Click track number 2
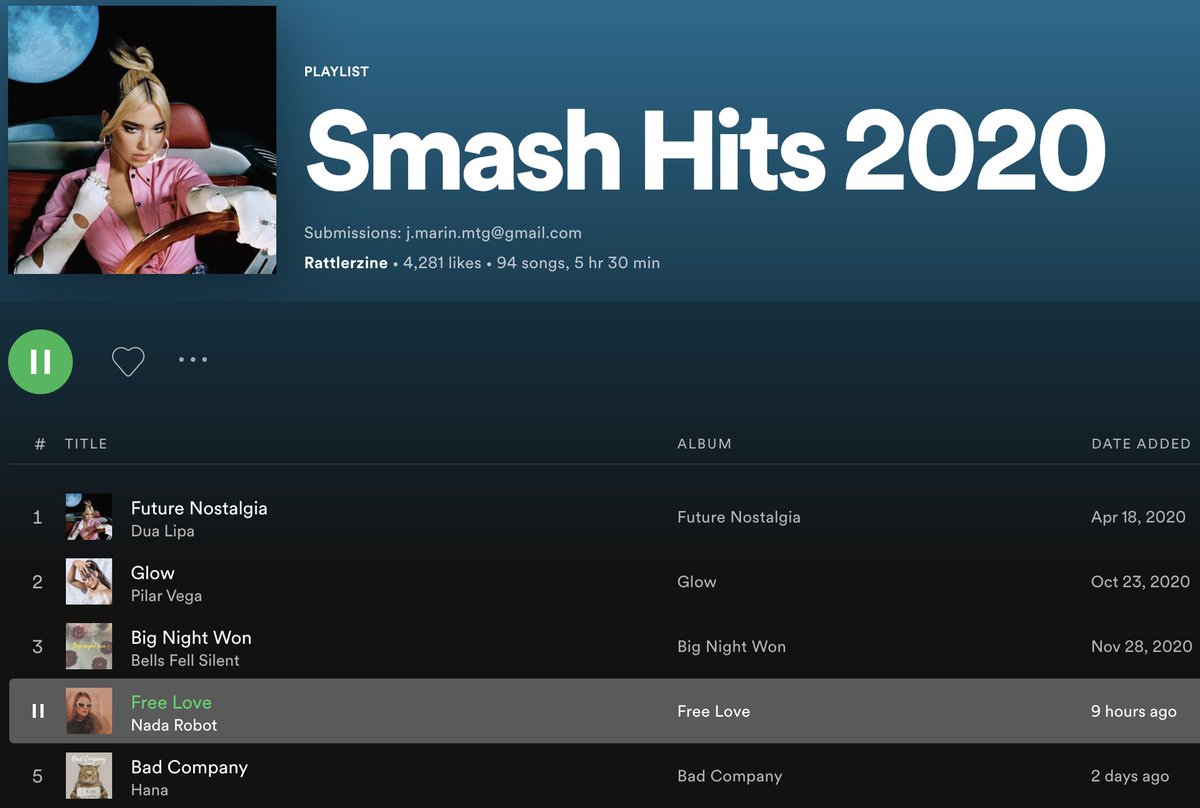The image size is (1200, 808). (38, 582)
